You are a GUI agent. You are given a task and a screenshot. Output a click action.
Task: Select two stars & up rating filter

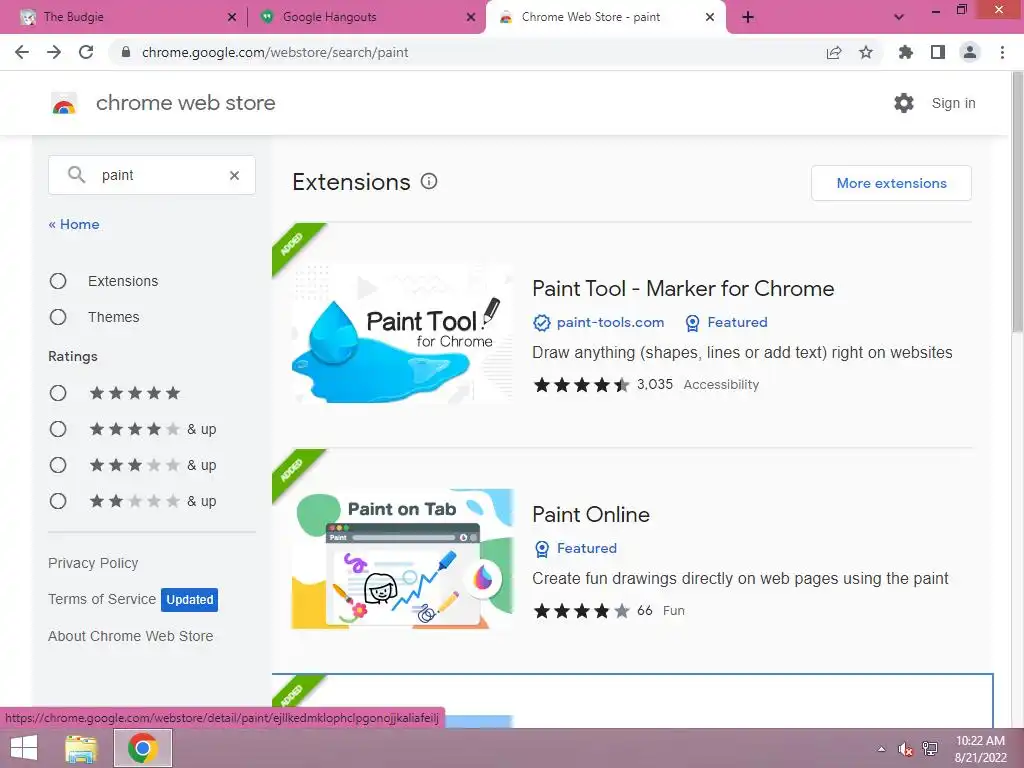pos(58,501)
